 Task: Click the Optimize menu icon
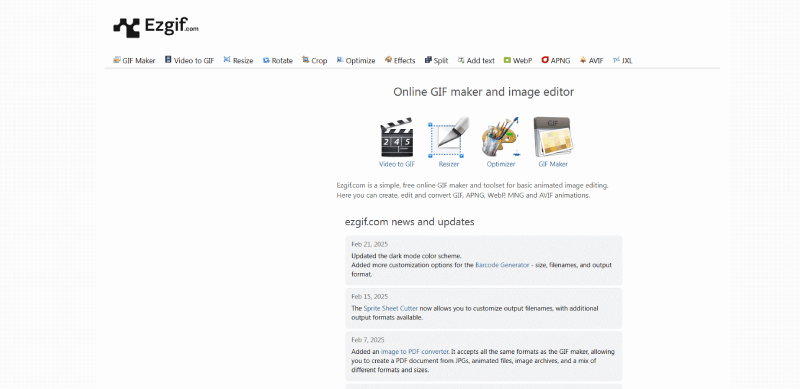(340, 60)
